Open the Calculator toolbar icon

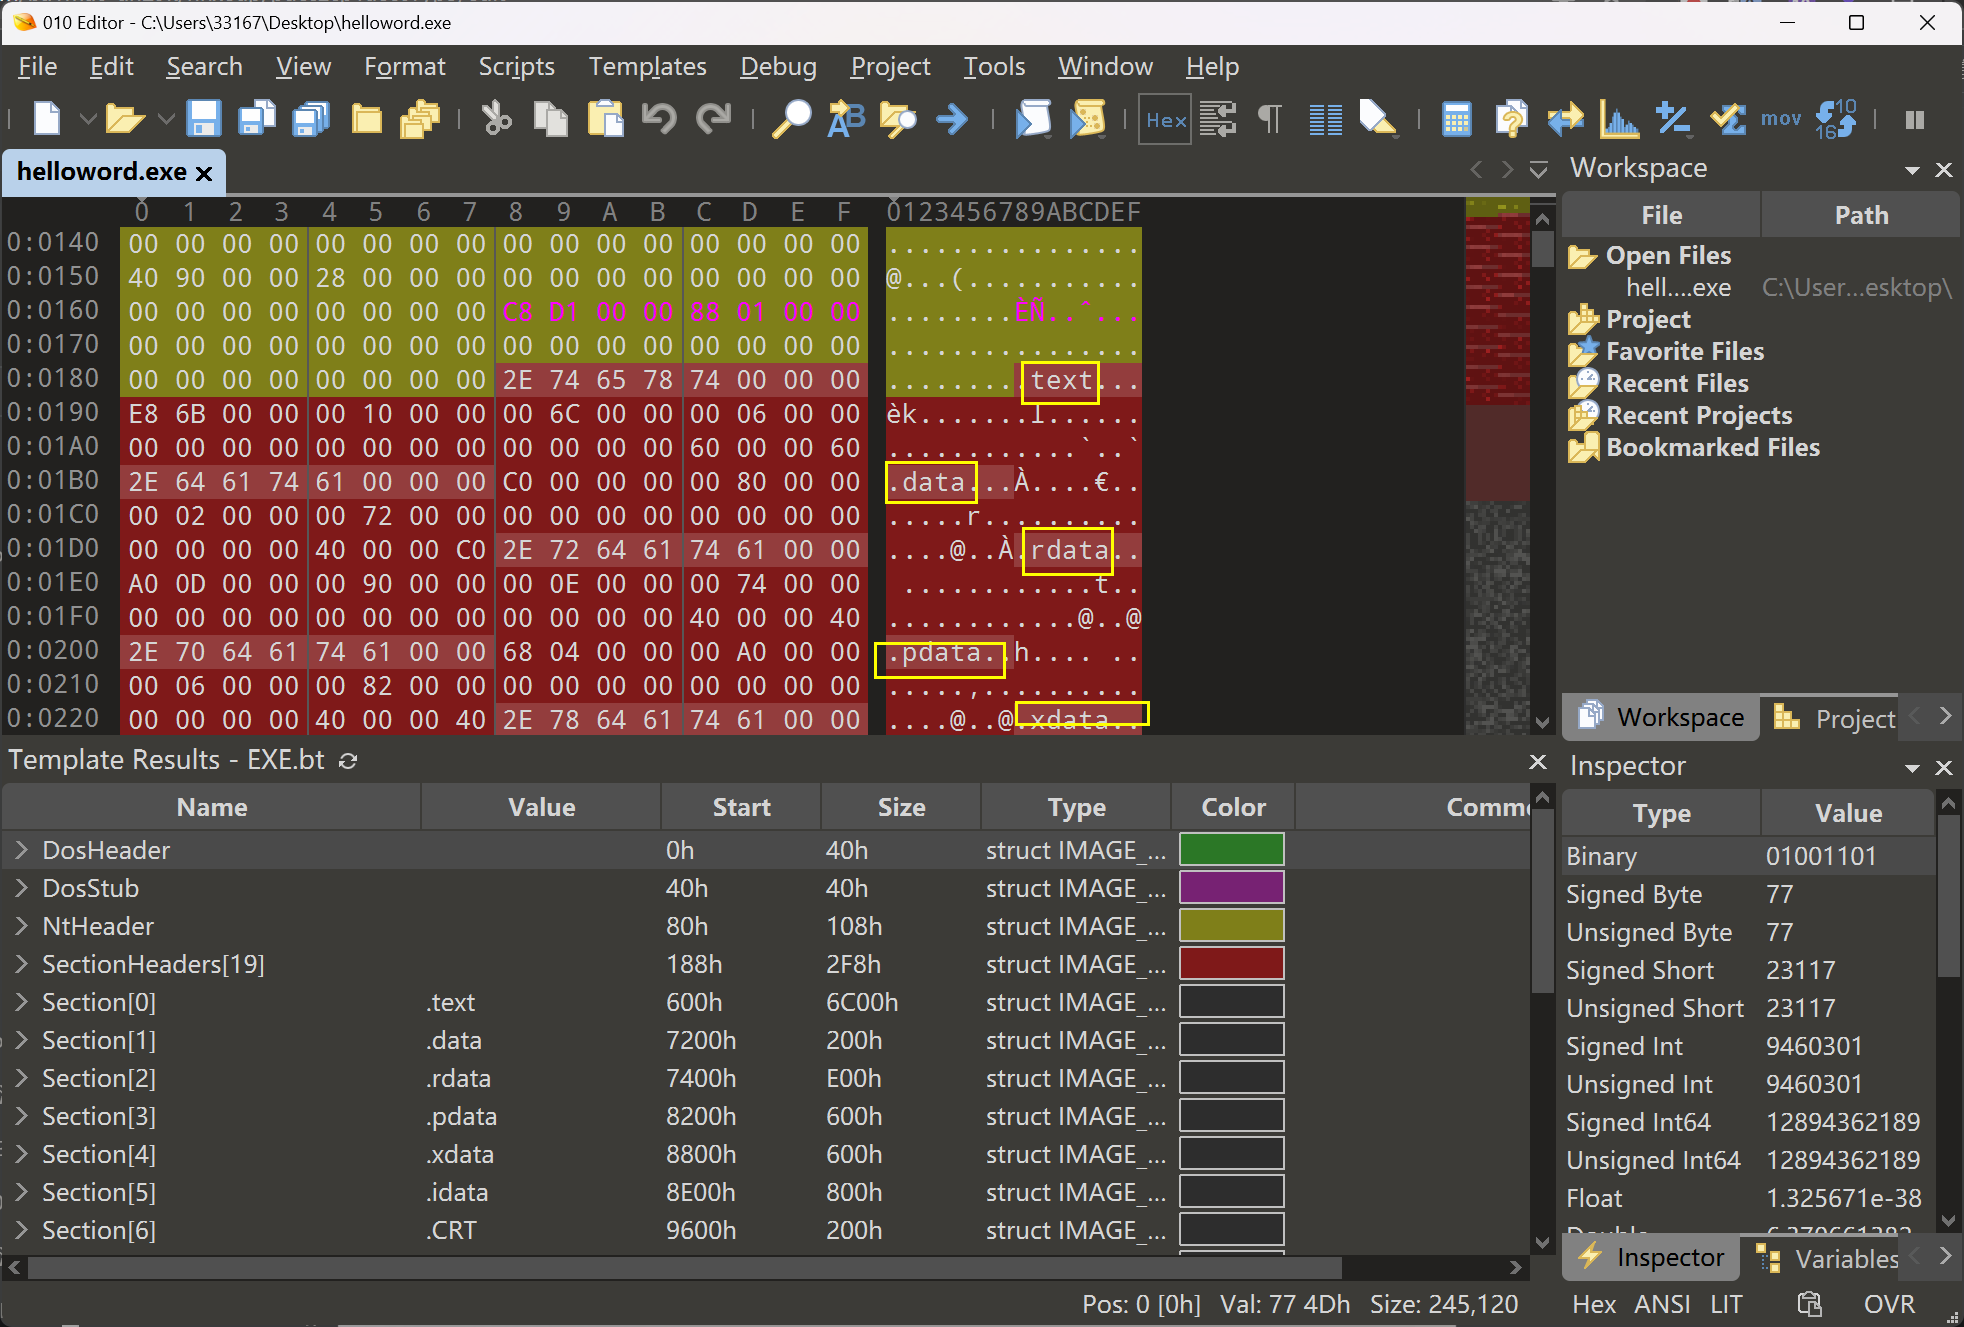coord(1456,119)
